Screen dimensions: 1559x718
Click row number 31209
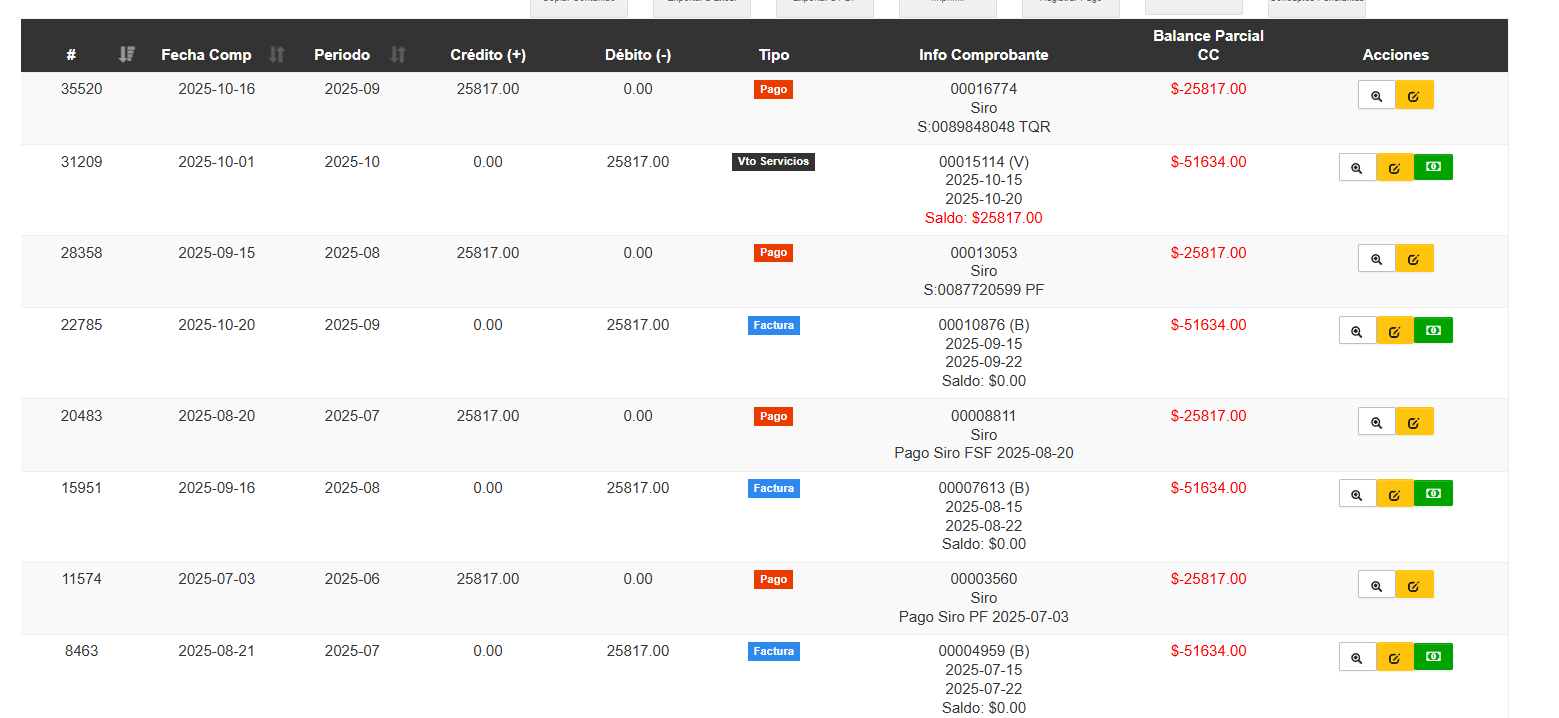coord(81,162)
